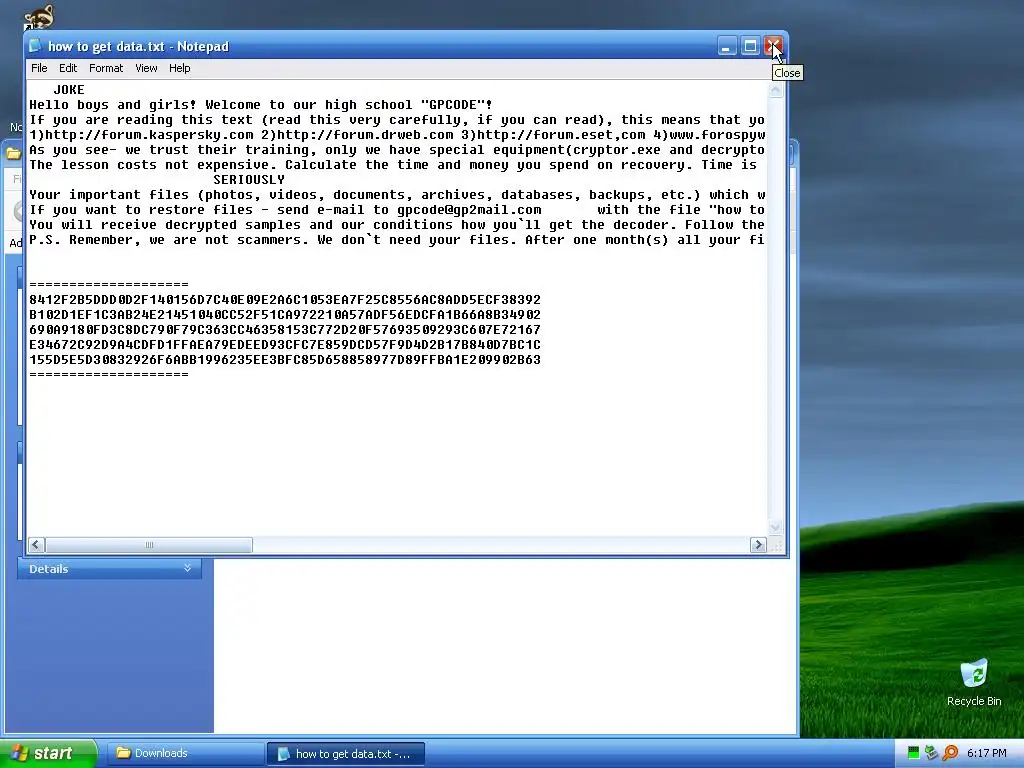Click the raccoon desktop shortcut icon
The image size is (1024, 768).
tap(39, 18)
